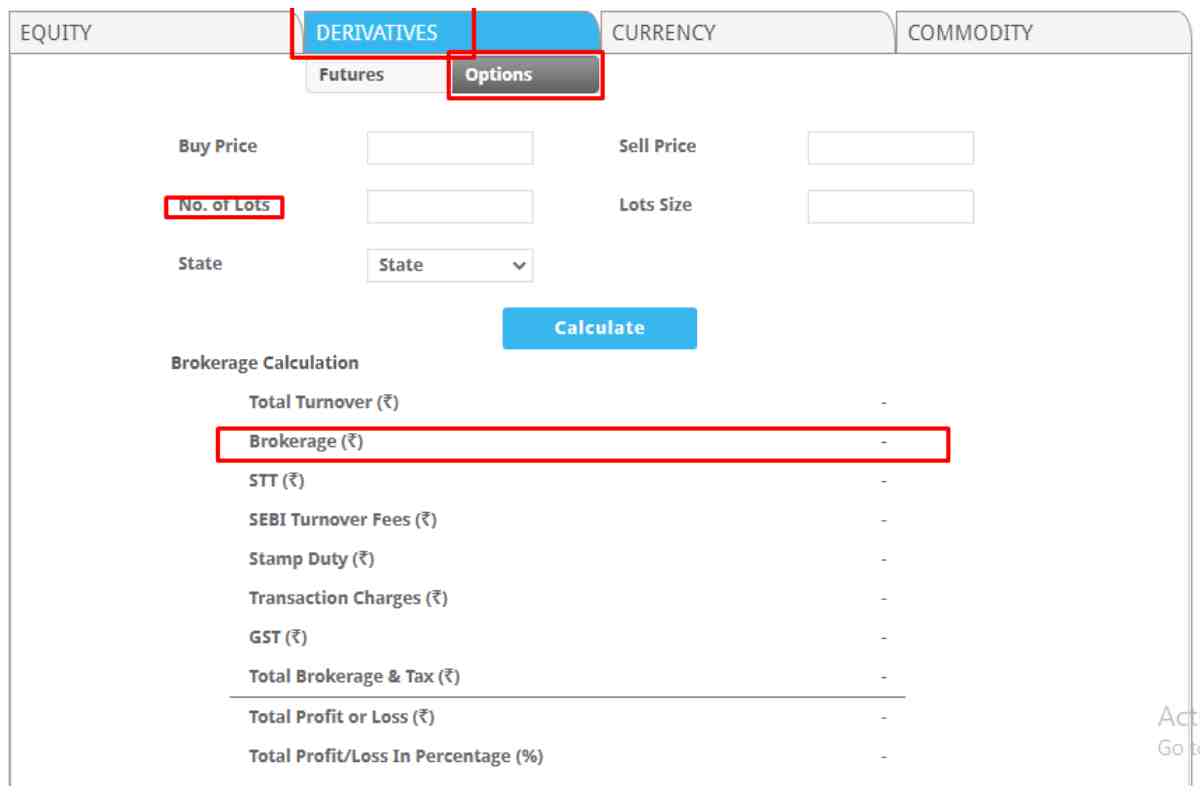Click the GST (₹) label
The height and width of the screenshot is (794, 1200).
(278, 637)
